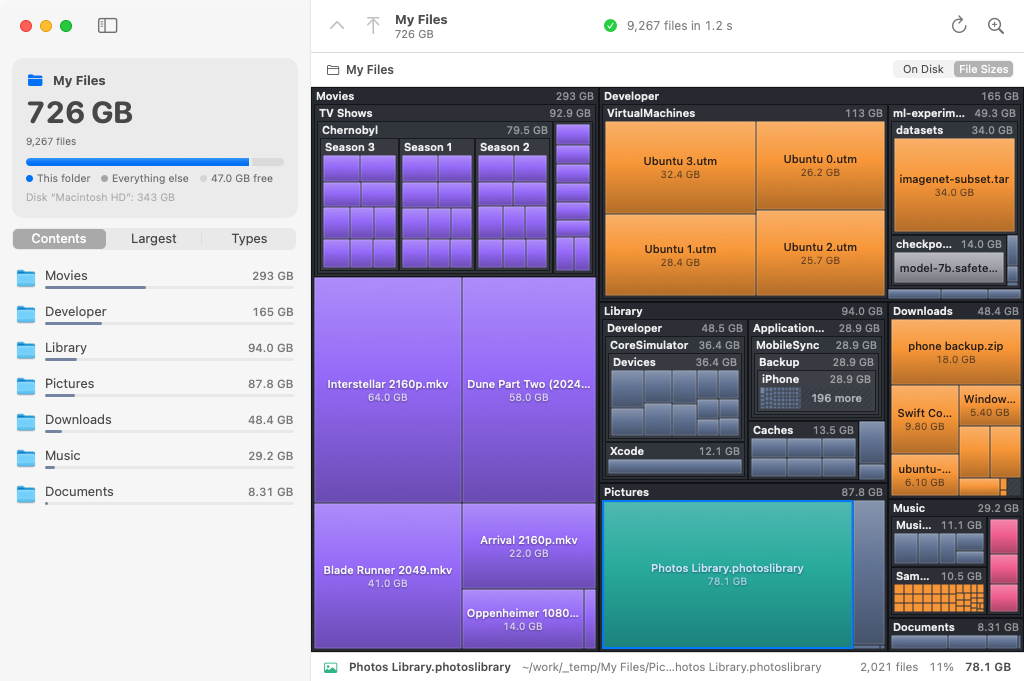Select Oppenheimer 1080 treemap block

pyautogui.click(x=522, y=619)
